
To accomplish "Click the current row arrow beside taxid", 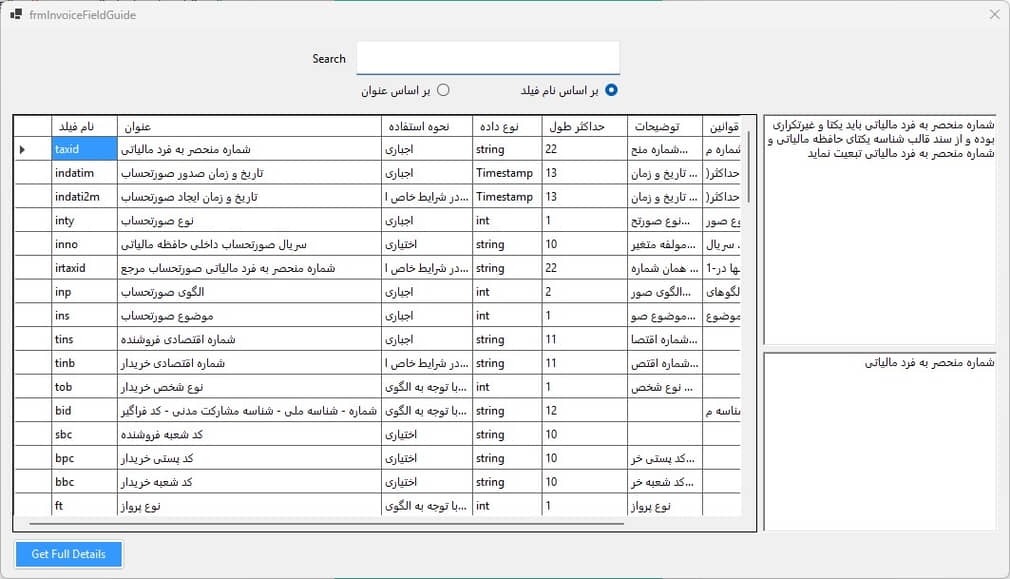I will point(23,149).
